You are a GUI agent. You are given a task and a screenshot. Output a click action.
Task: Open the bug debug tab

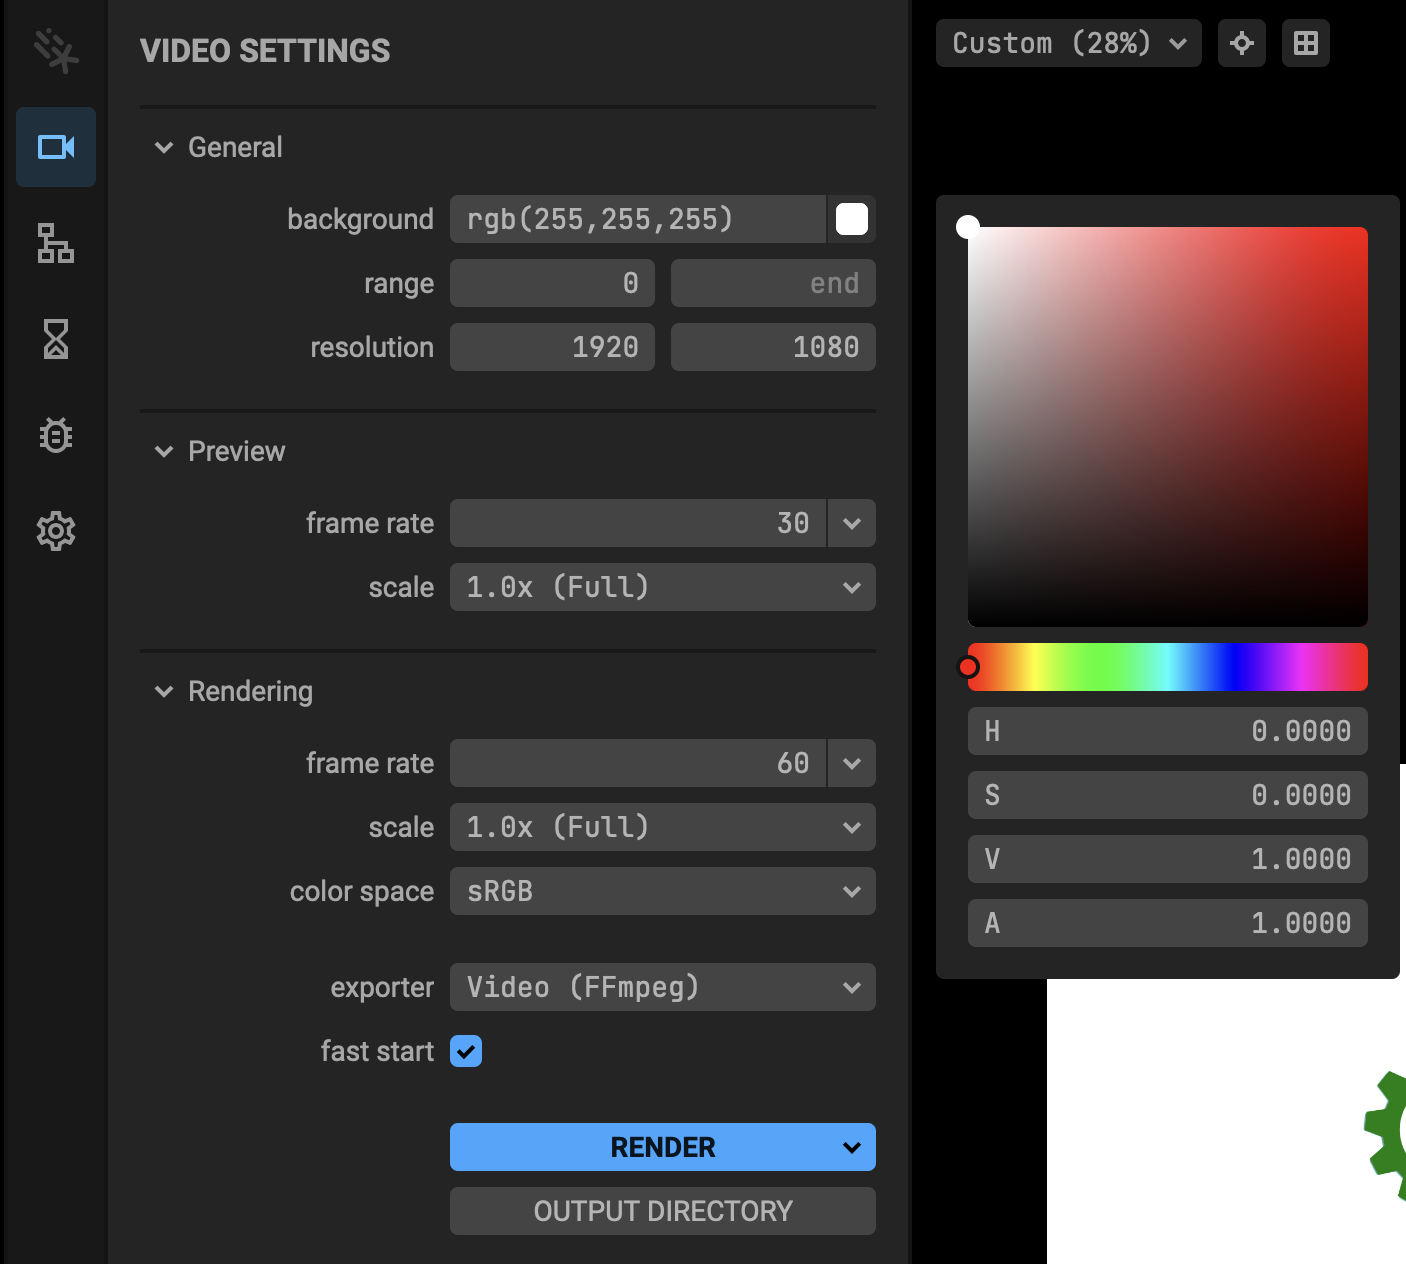(x=56, y=435)
